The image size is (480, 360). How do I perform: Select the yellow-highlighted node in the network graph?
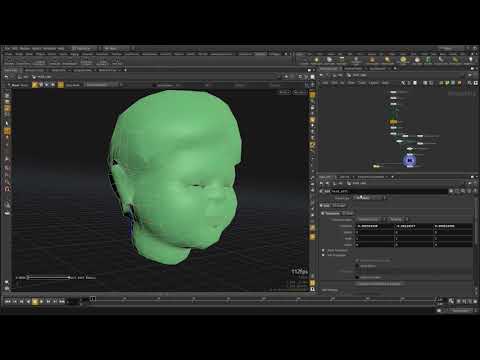tap(393, 122)
